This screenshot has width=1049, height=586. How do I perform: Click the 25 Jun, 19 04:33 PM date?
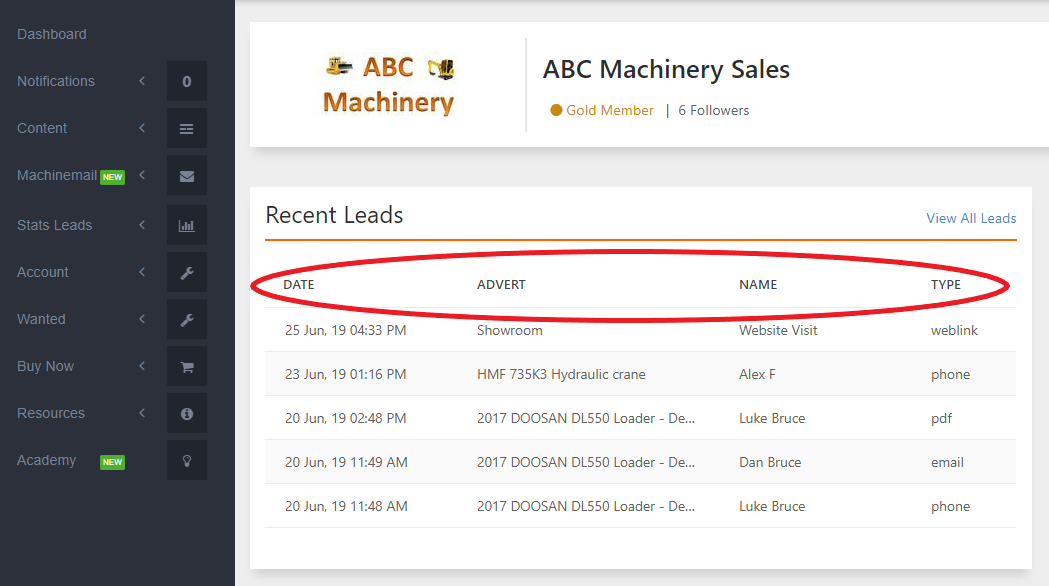(x=345, y=330)
